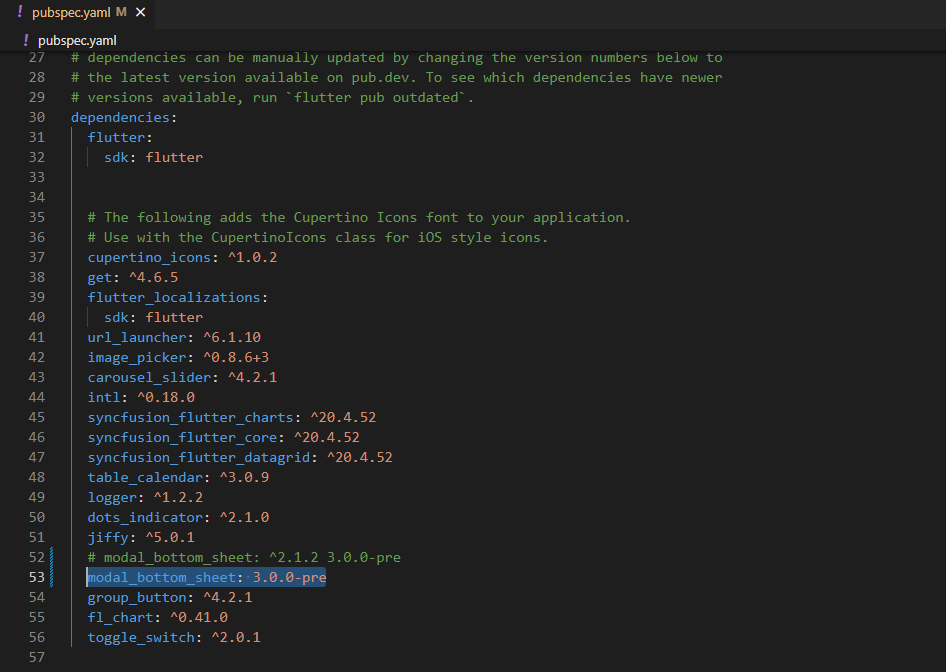Click commented modal_bottom_sheet line 52
The height and width of the screenshot is (672, 946).
click(x=244, y=557)
